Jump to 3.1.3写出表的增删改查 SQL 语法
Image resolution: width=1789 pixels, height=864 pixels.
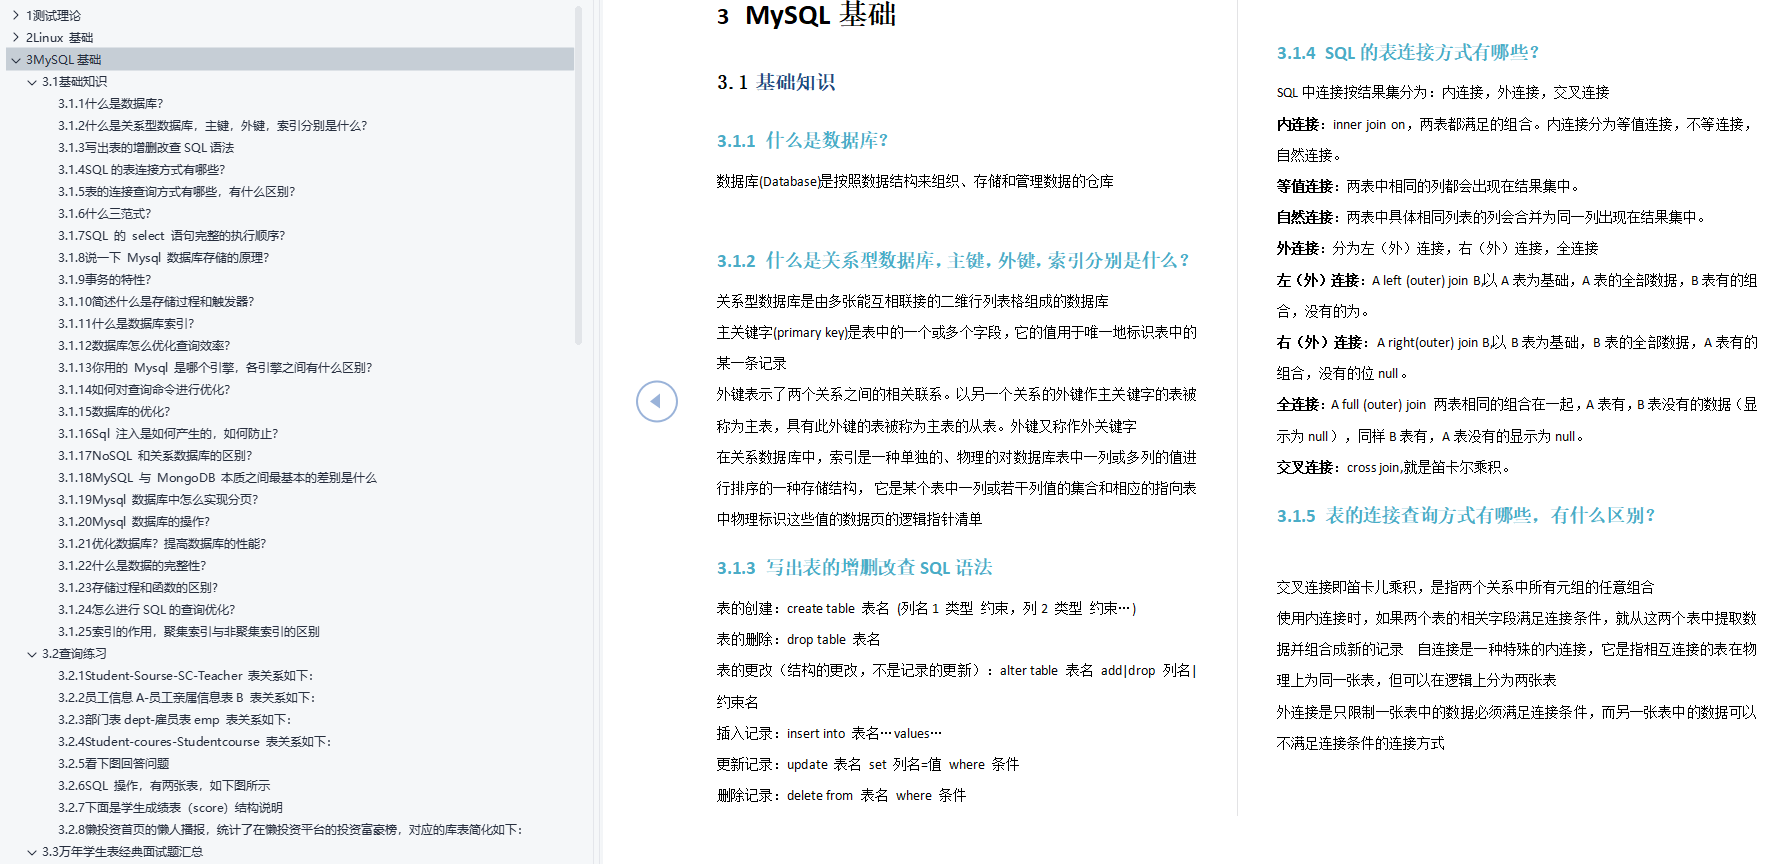146,147
